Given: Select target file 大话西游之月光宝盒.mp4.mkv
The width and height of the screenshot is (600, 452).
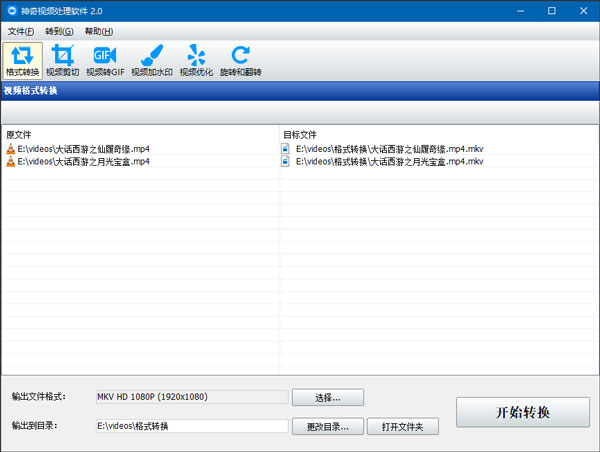Looking at the screenshot, I should (x=390, y=162).
